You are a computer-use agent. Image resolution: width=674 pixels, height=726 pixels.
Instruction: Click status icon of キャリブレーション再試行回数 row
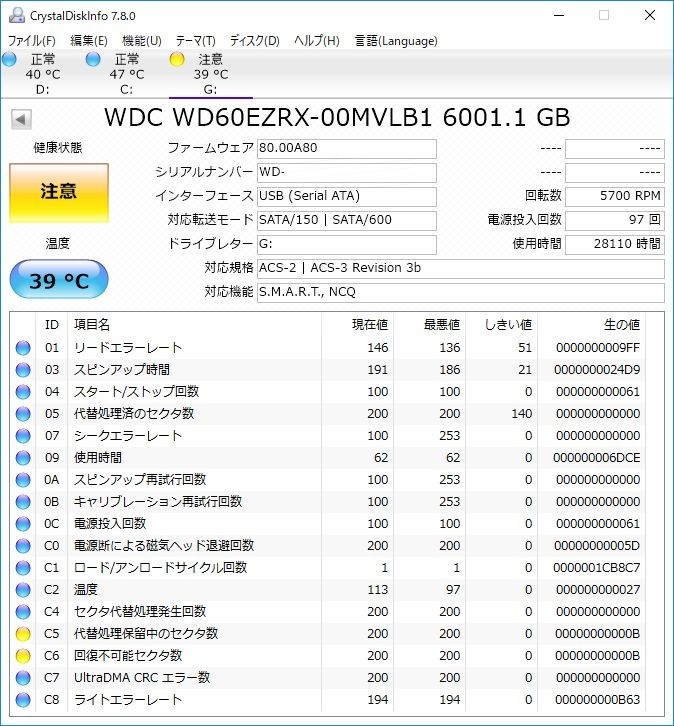click(23, 502)
